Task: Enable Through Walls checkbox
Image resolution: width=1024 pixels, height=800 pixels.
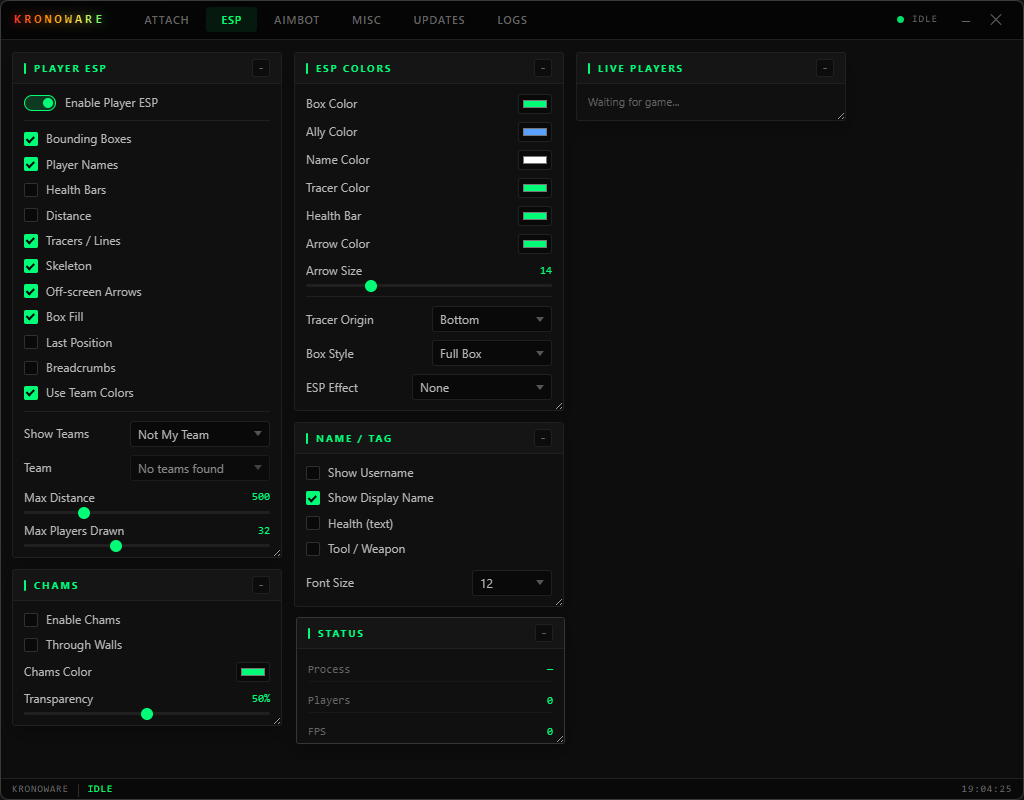Action: pos(31,645)
